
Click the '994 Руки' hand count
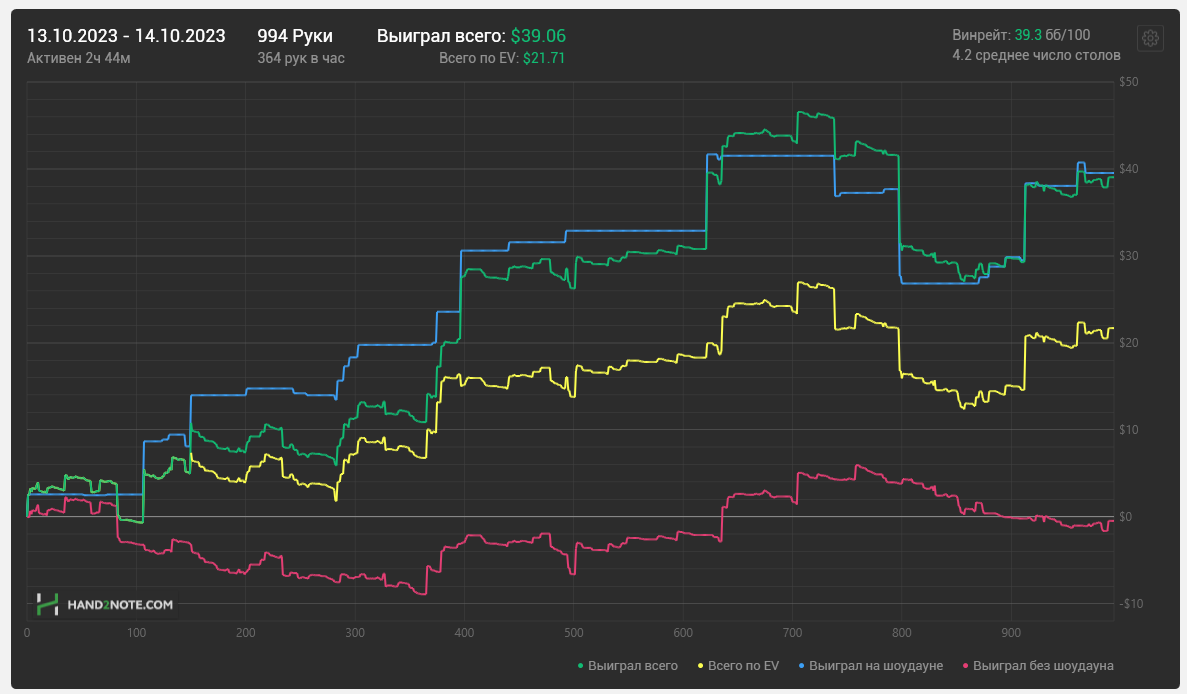[x=295, y=36]
